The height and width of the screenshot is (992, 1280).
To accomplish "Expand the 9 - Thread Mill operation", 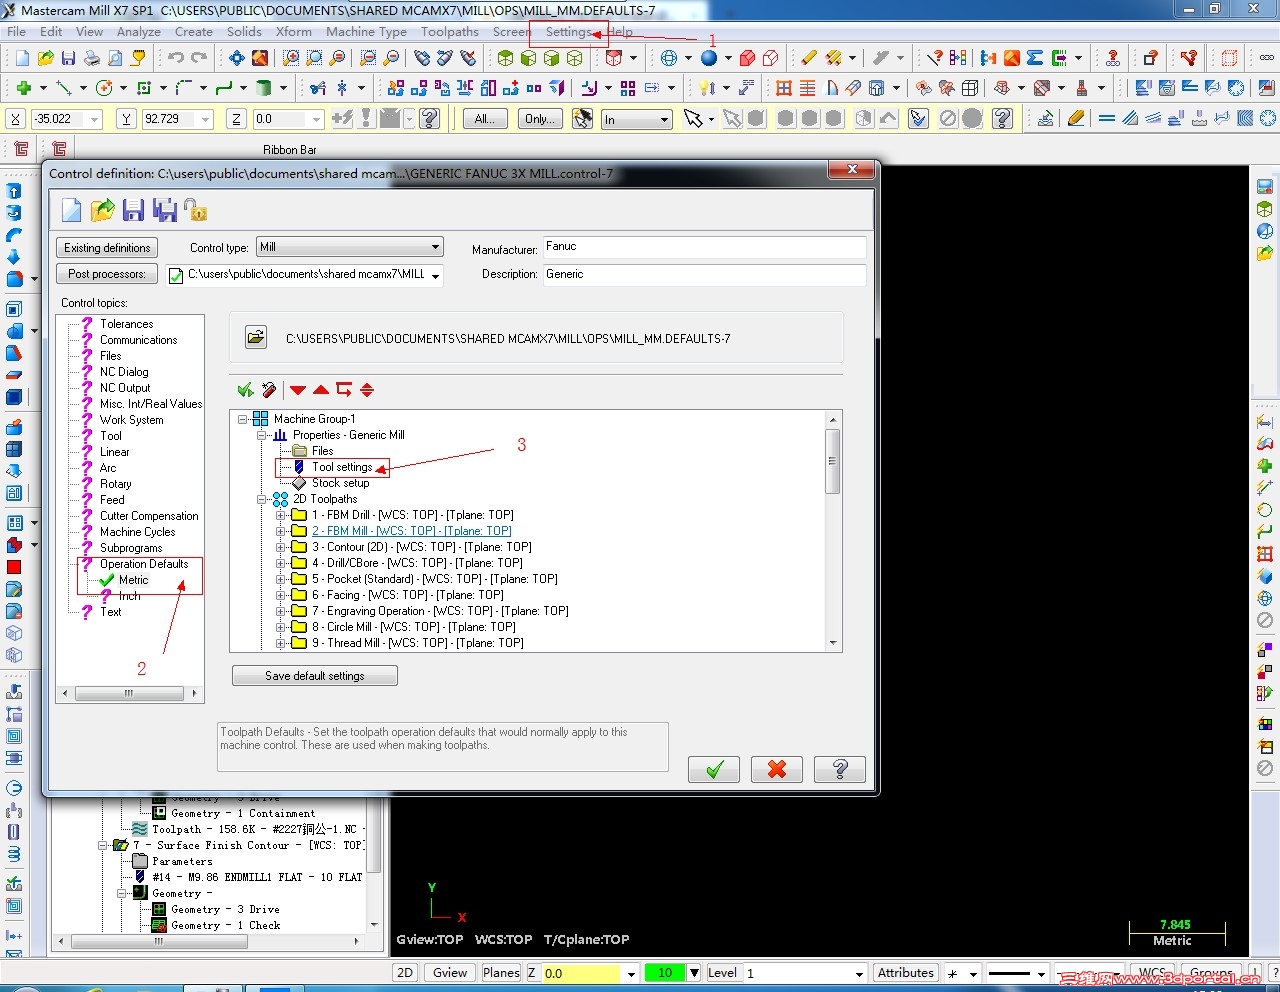I will point(281,643).
